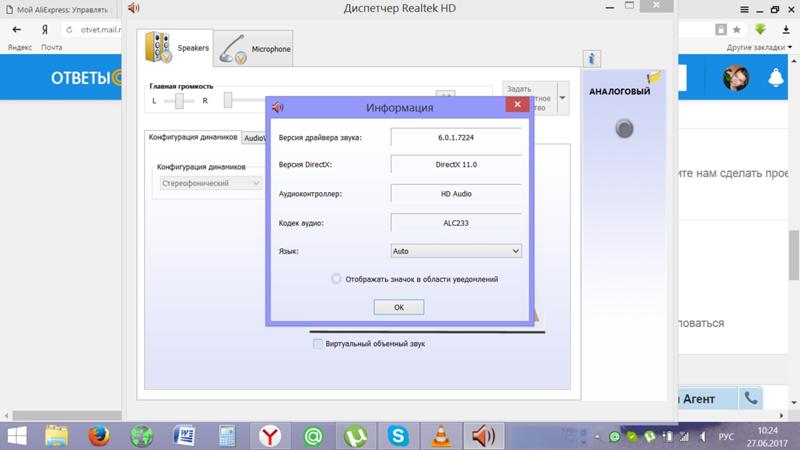Open uTorrent from the taskbar
The width and height of the screenshot is (800, 450).
[355, 436]
